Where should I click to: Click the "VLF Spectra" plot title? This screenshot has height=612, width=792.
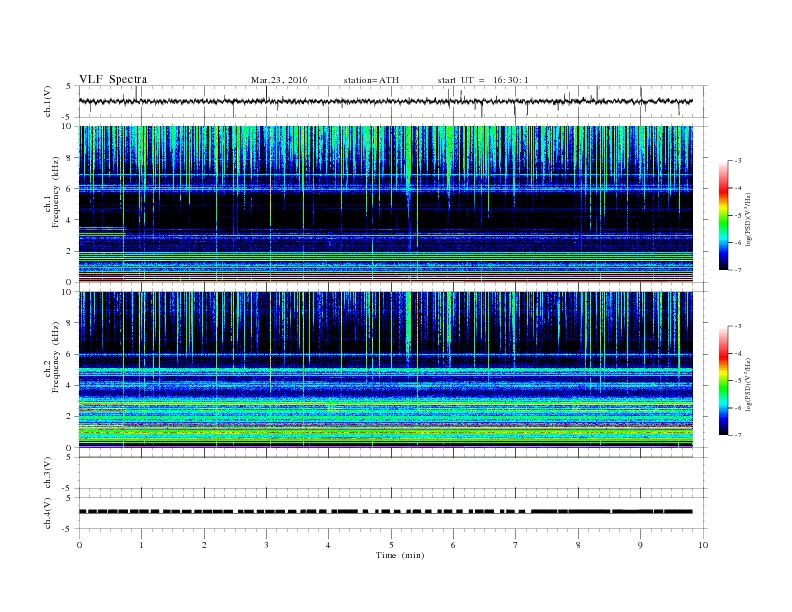113,79
